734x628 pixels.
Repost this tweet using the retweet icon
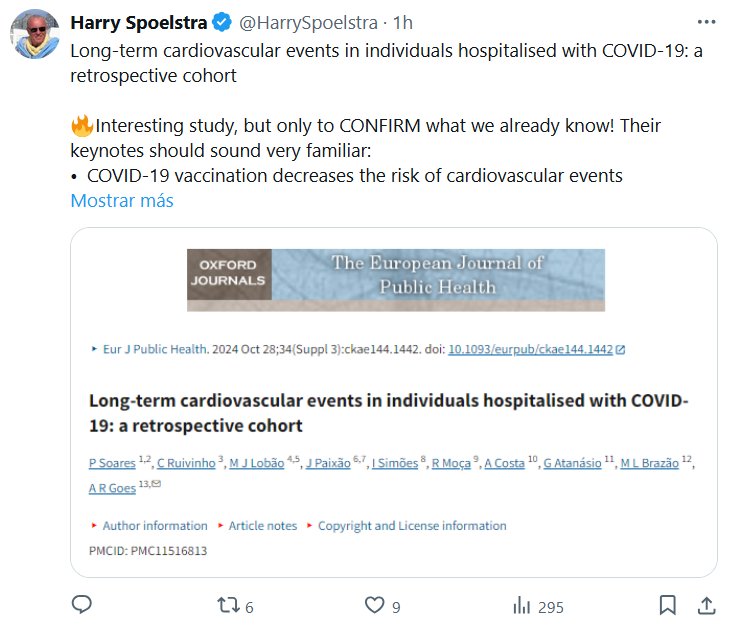(229, 605)
